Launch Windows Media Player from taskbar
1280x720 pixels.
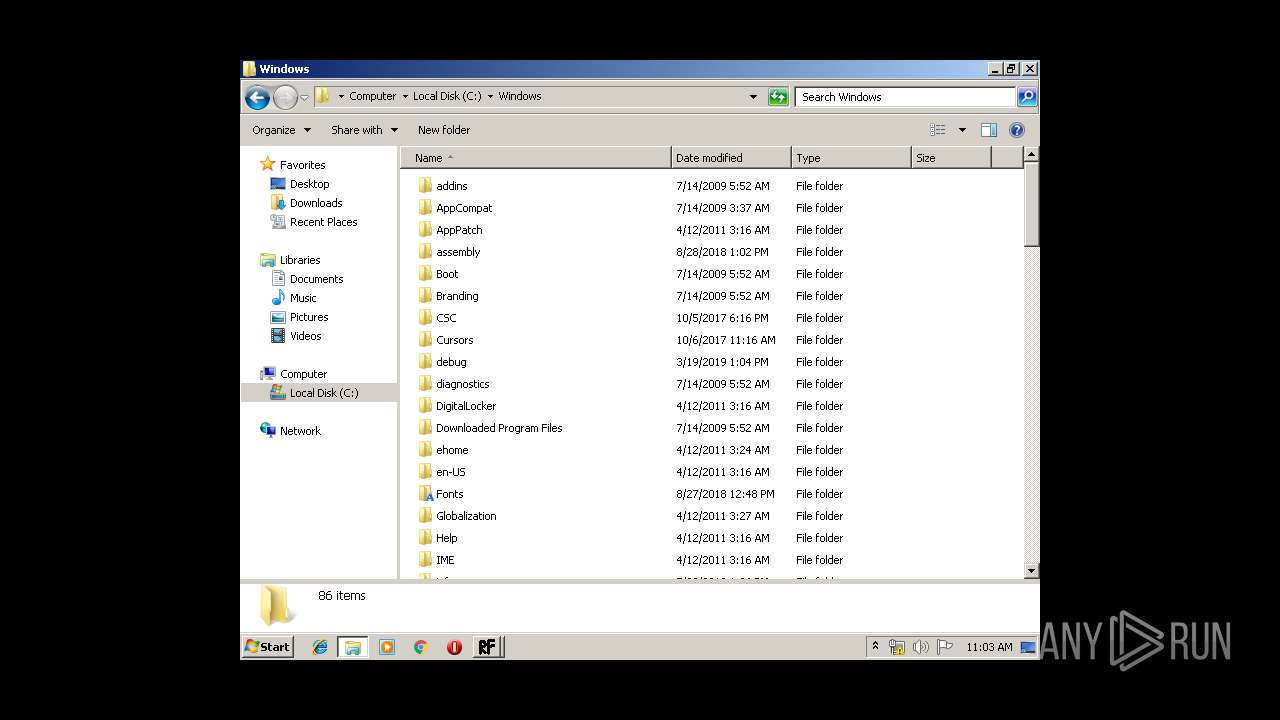click(x=387, y=647)
